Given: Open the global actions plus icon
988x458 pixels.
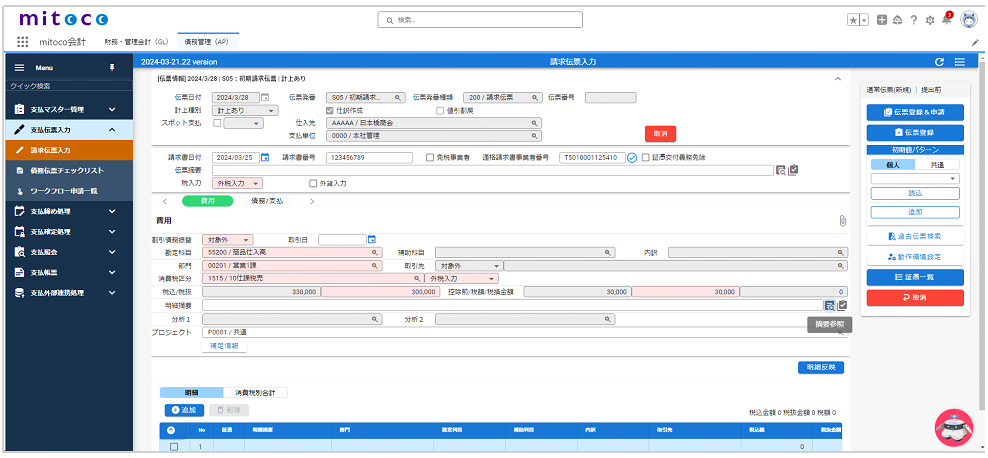Looking at the screenshot, I should [882, 20].
